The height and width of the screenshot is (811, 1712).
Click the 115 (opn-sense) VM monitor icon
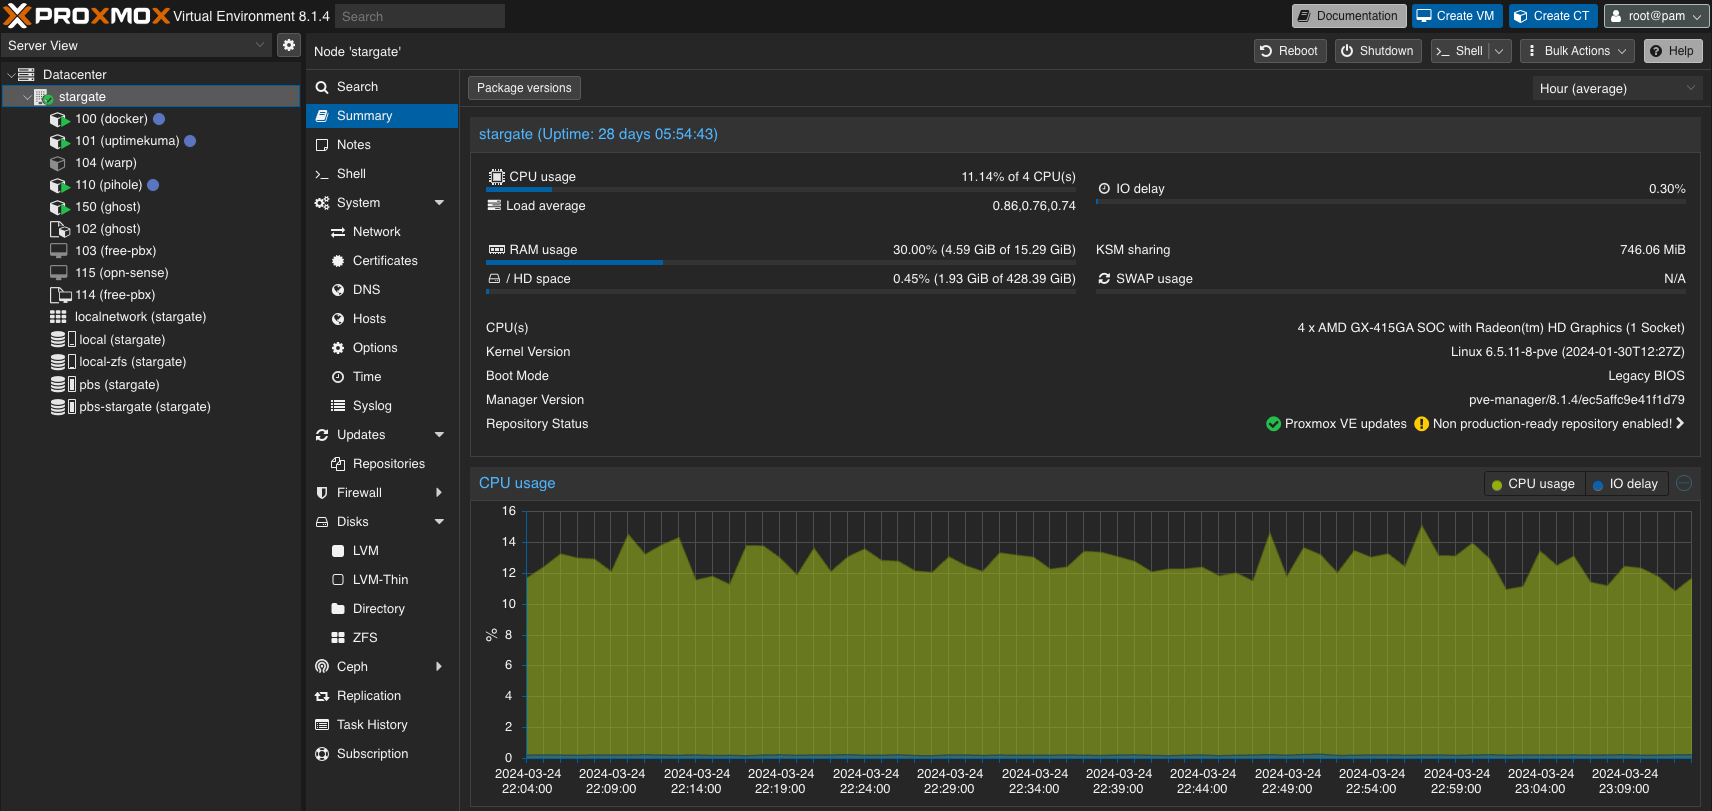click(59, 273)
